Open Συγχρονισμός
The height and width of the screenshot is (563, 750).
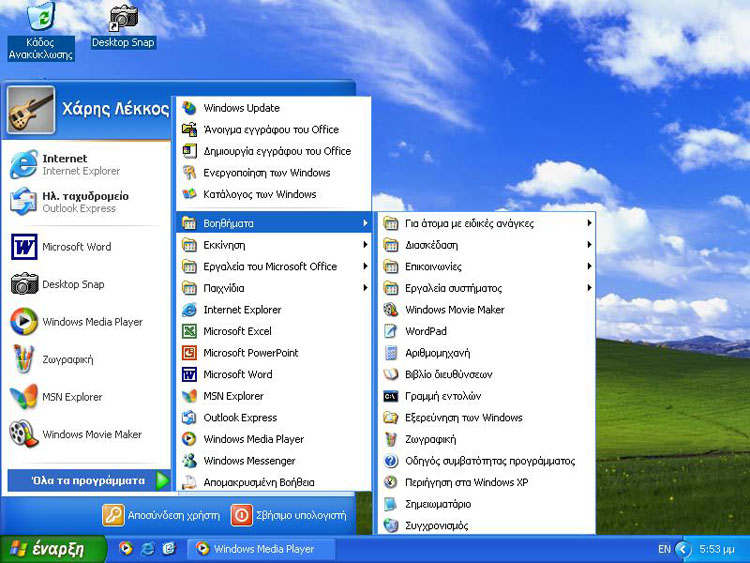pyautogui.click(x=487, y=525)
